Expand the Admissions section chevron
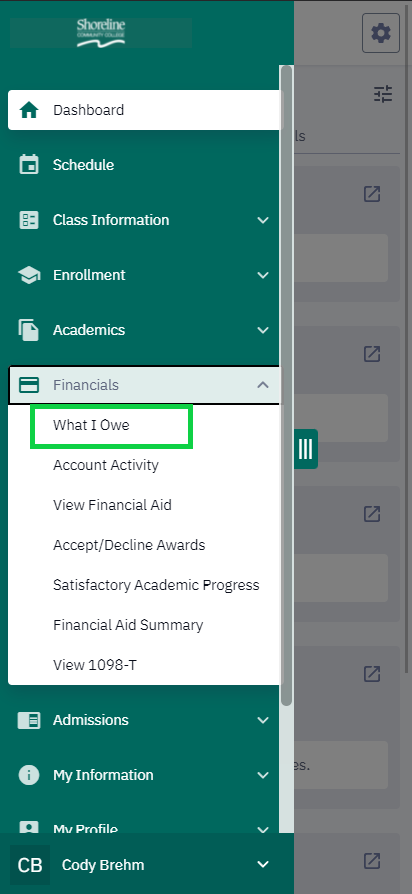The image size is (412, 894). coord(263,720)
